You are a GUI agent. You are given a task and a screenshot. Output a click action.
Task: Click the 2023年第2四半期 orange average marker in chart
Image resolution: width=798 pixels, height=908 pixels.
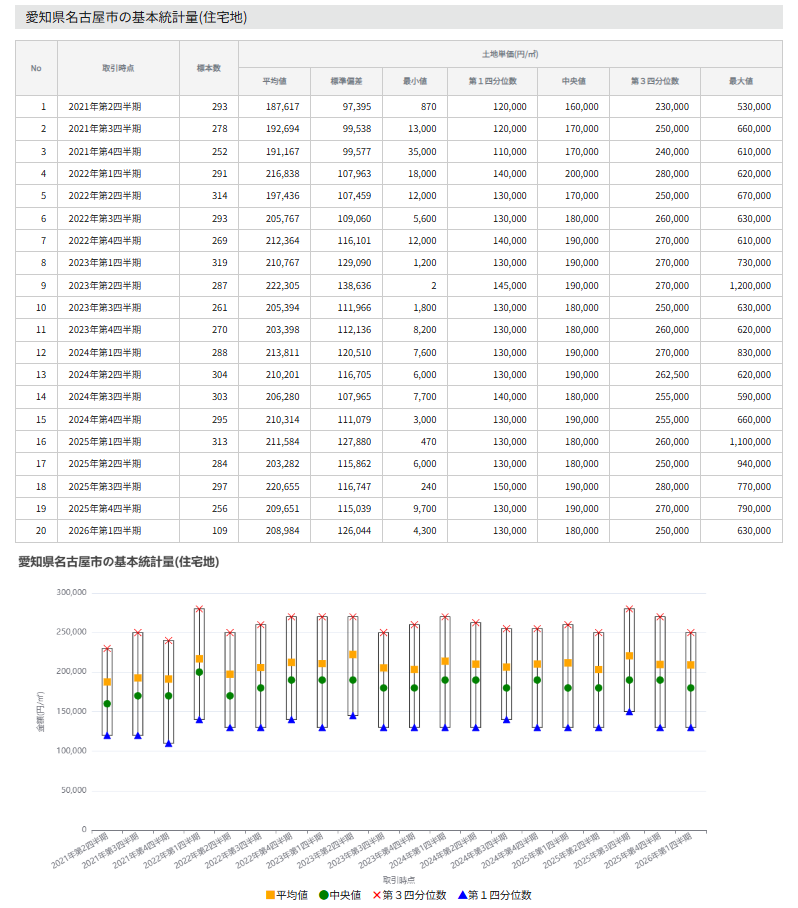353,654
